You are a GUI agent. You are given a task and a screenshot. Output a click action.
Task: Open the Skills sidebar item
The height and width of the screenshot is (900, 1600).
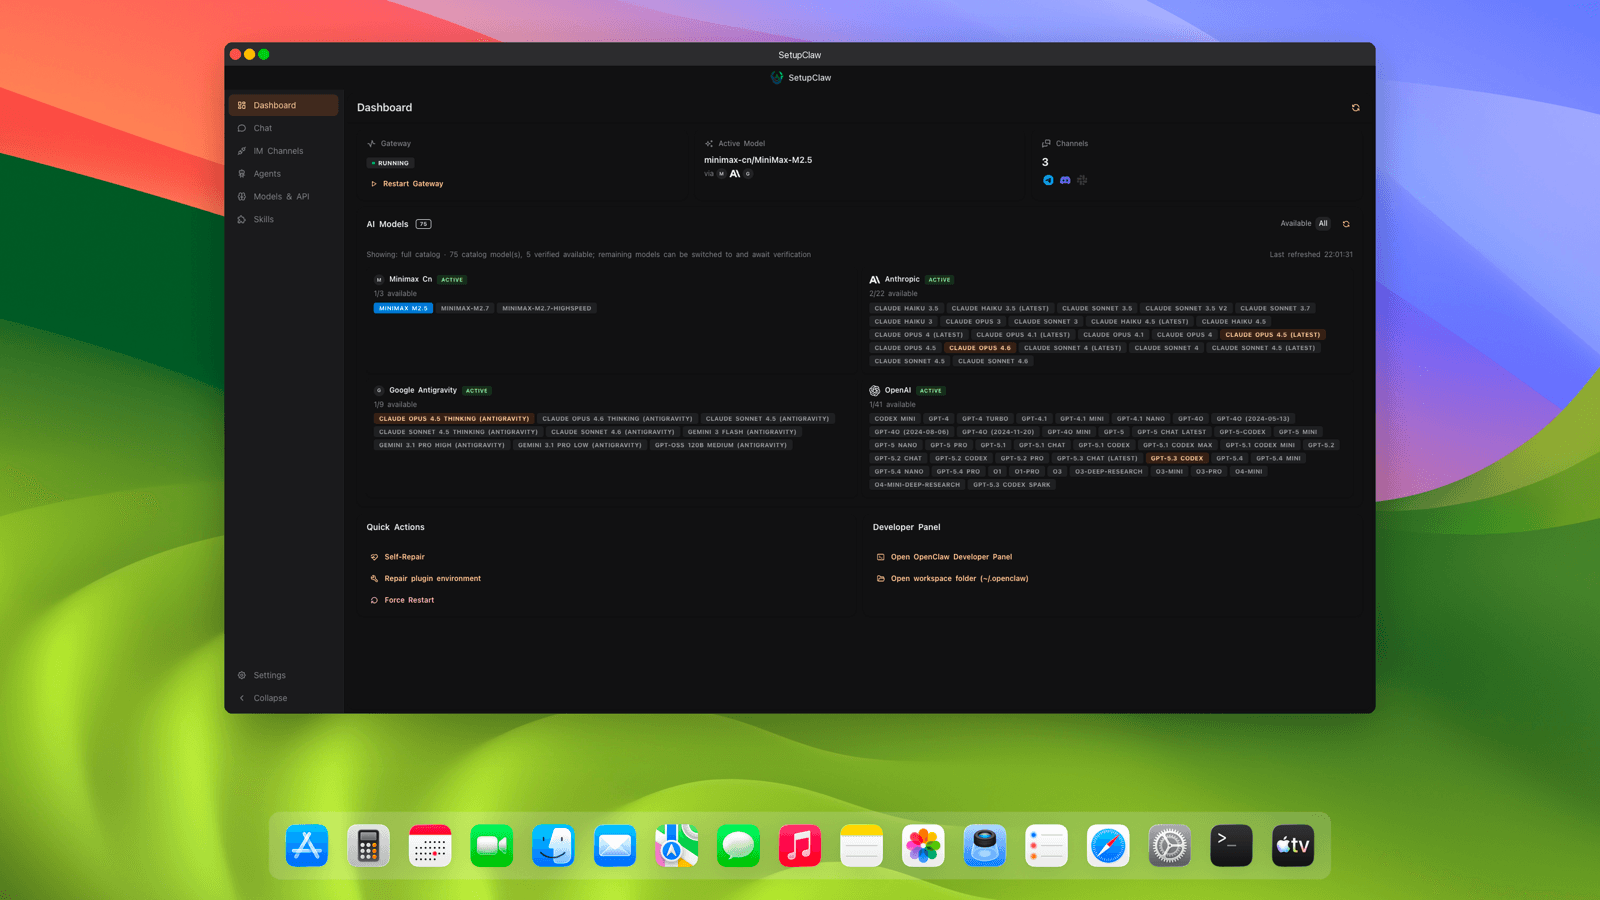(x=283, y=219)
